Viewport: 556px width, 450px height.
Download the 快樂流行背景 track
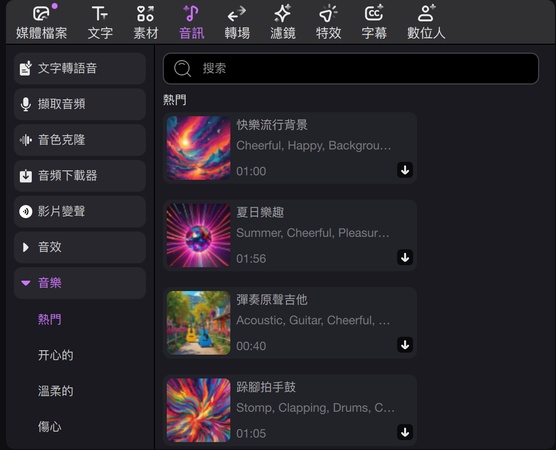(x=405, y=170)
